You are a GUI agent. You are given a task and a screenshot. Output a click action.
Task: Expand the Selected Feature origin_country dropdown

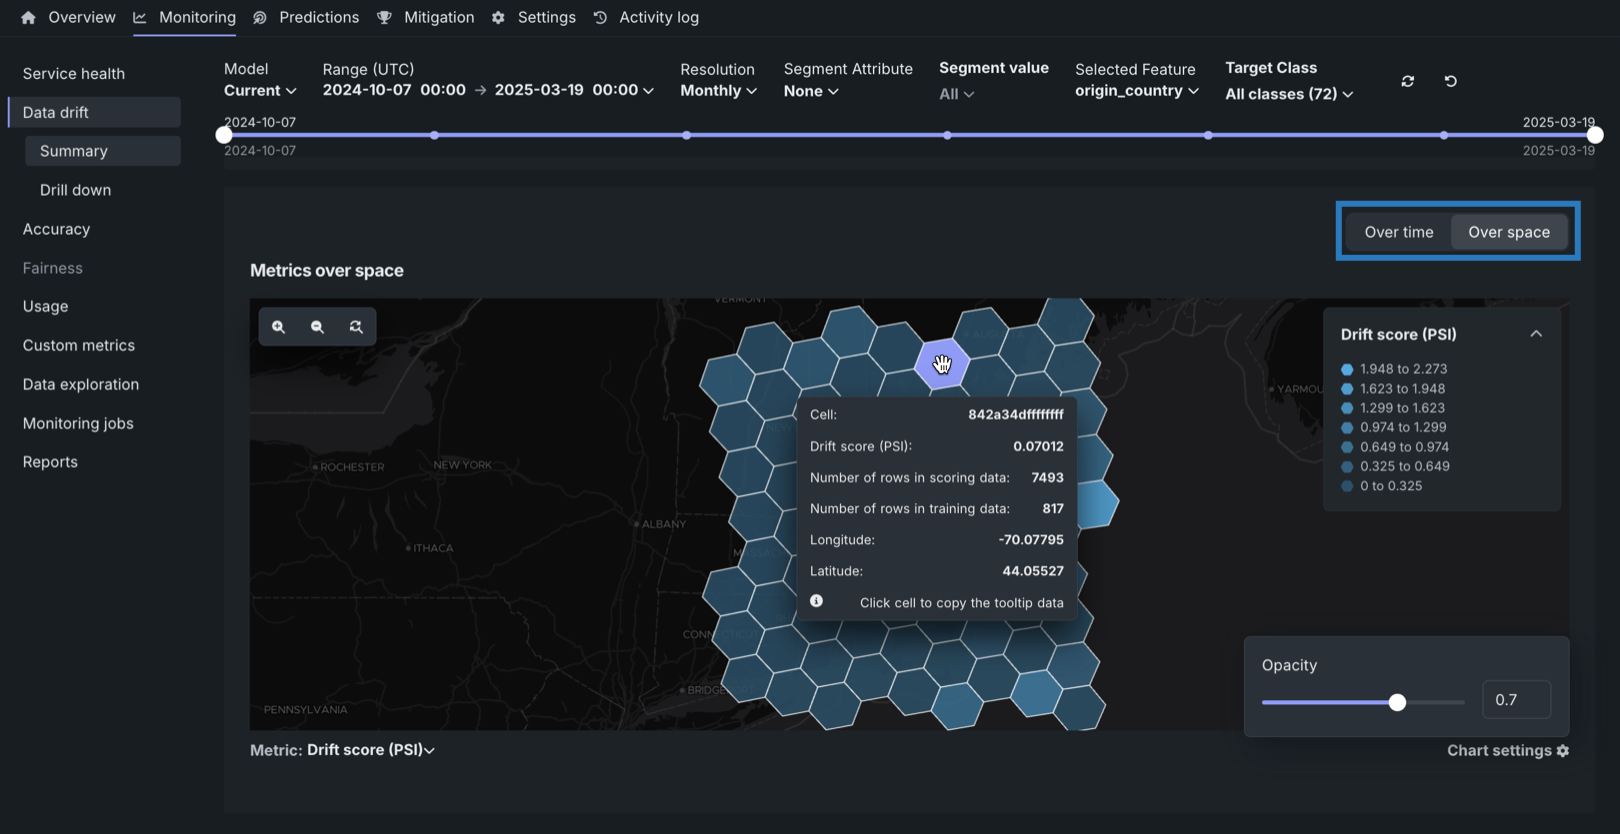pyautogui.click(x=1136, y=91)
